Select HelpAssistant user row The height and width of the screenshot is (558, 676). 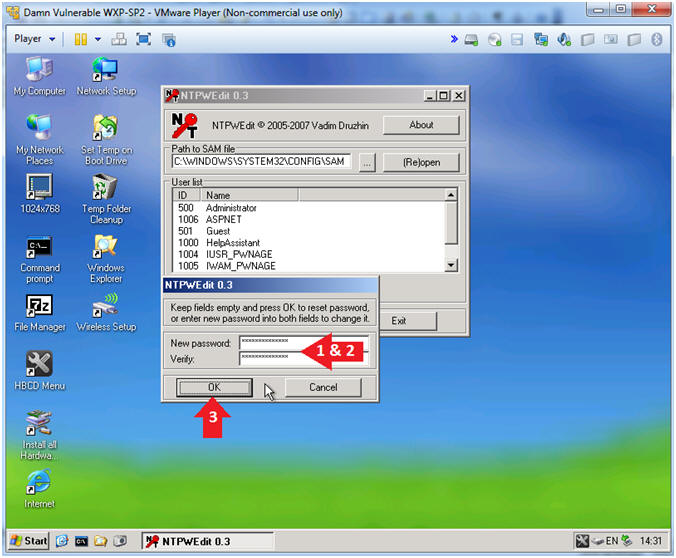[x=309, y=243]
